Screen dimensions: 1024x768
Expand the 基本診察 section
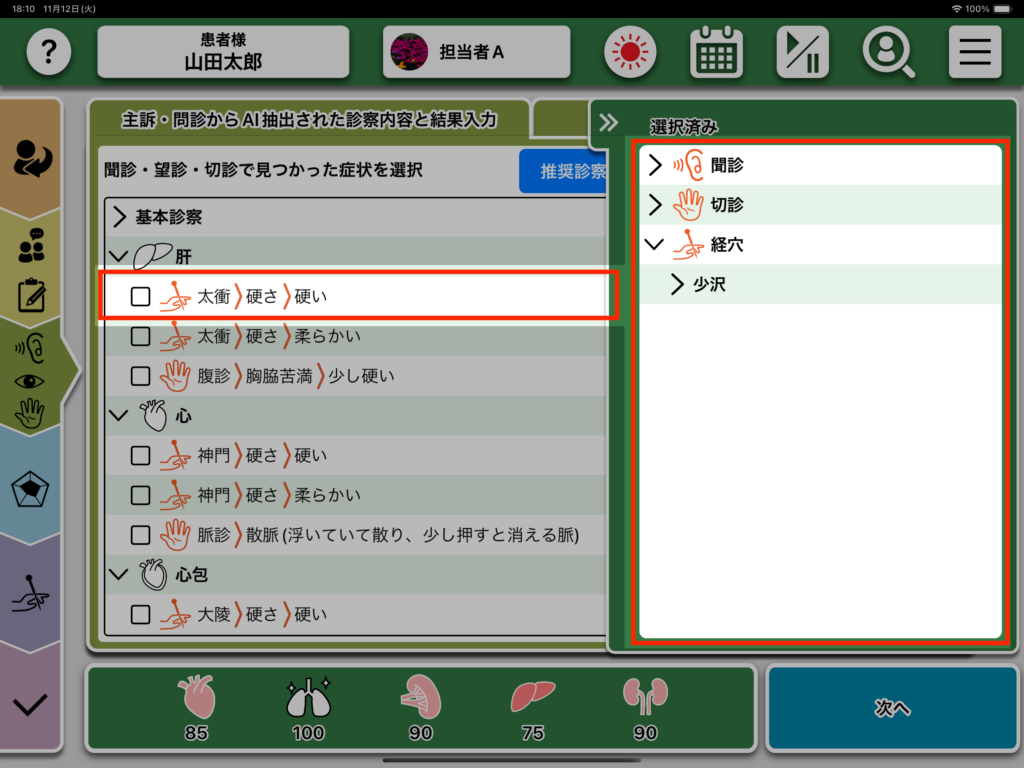[119, 217]
